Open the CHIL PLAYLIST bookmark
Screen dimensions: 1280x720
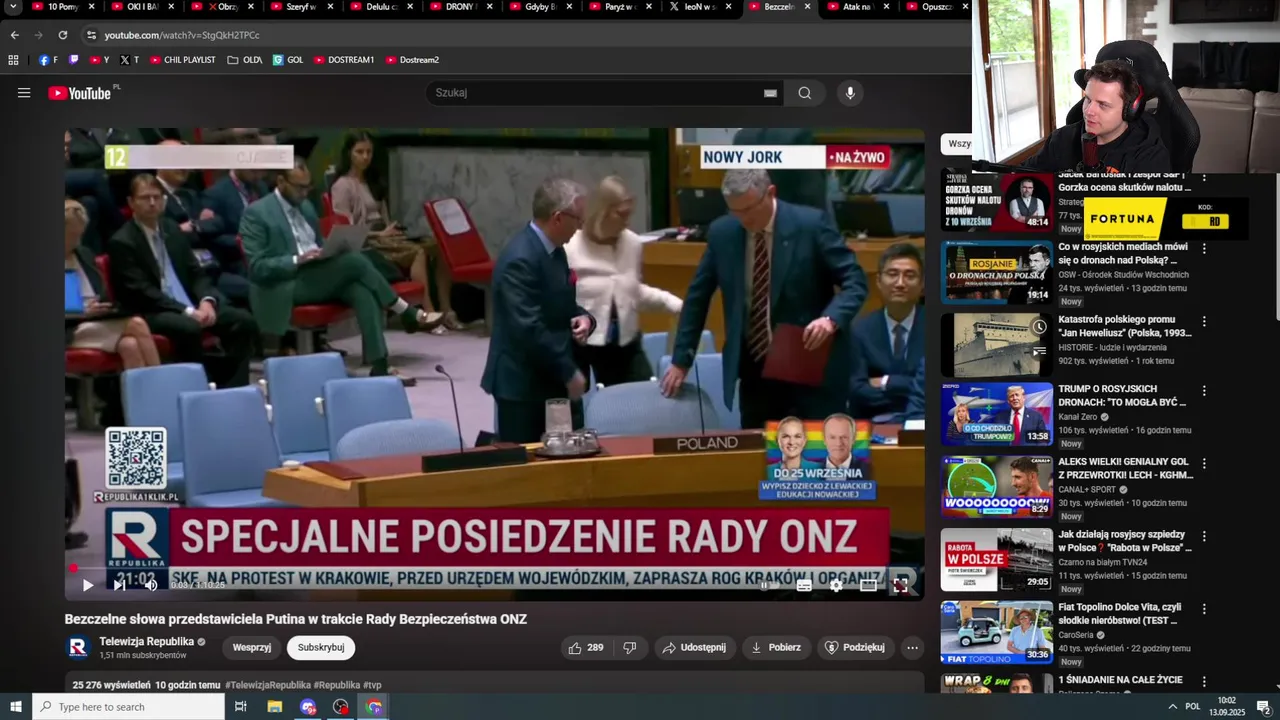click(183, 60)
